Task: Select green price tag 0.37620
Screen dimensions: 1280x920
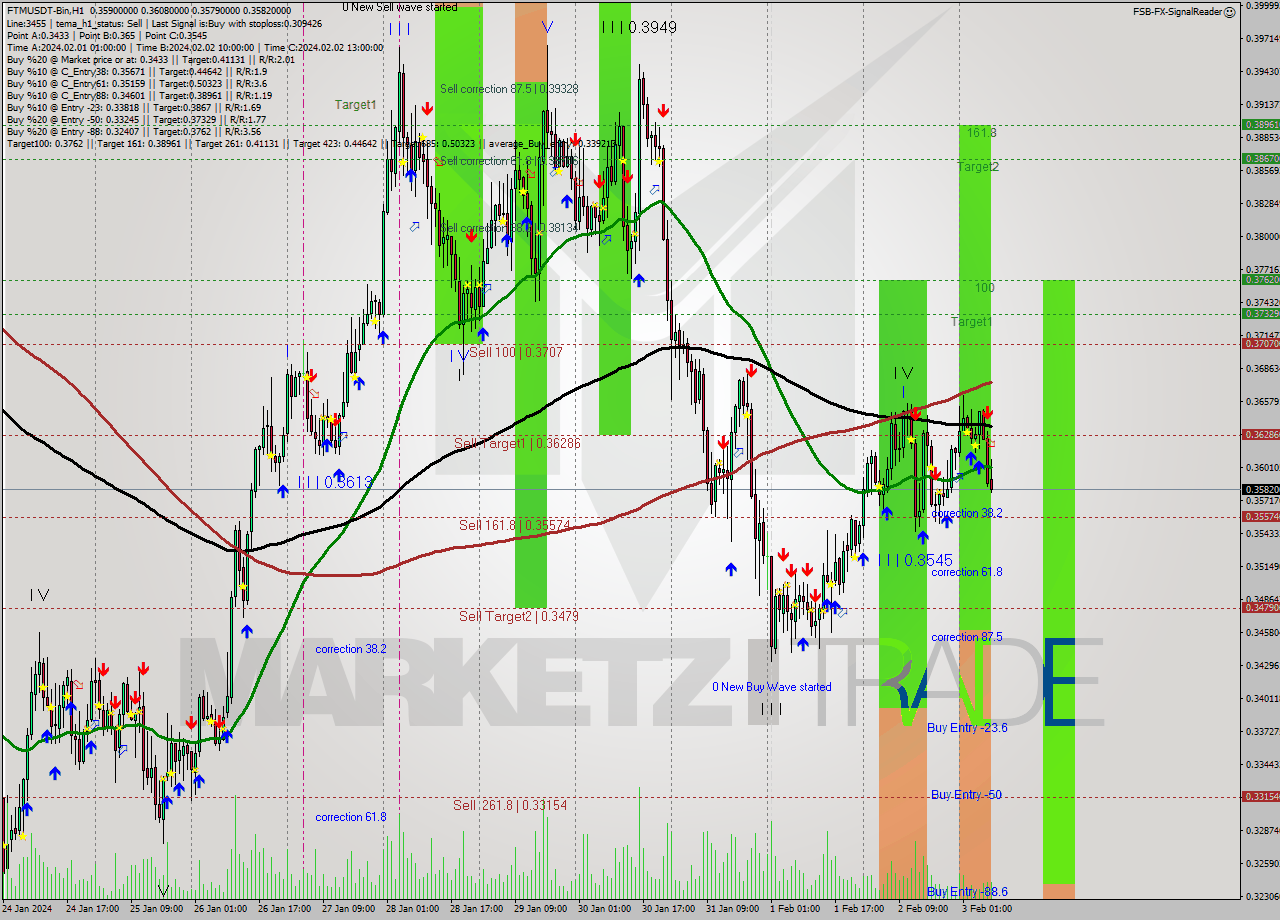Action: [1260, 280]
